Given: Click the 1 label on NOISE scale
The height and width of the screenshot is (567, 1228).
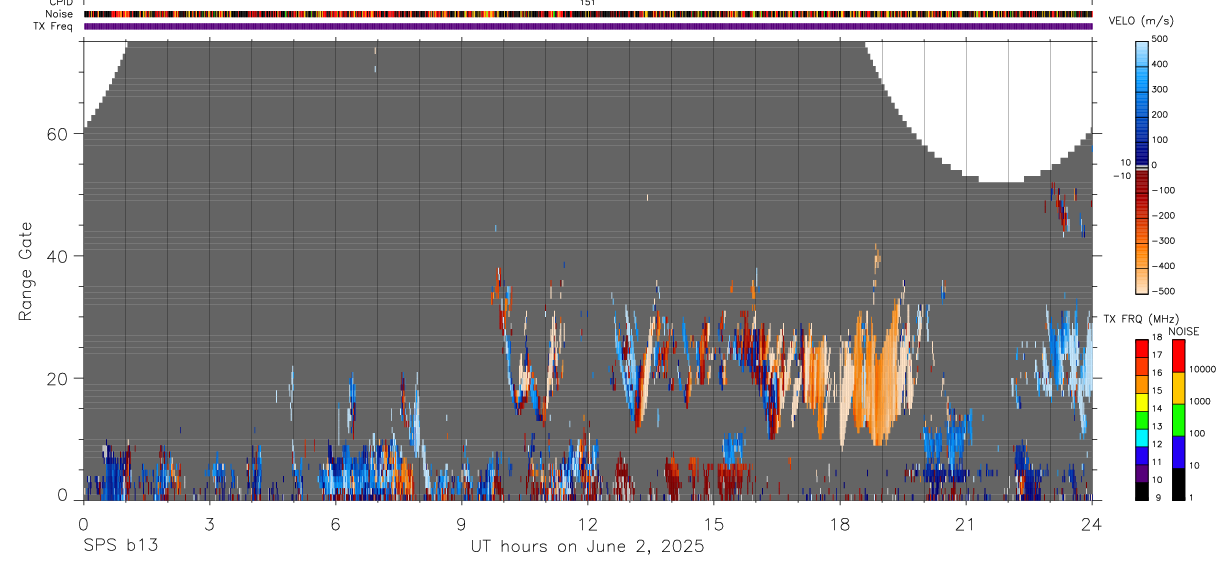Looking at the screenshot, I should 1191,497.
